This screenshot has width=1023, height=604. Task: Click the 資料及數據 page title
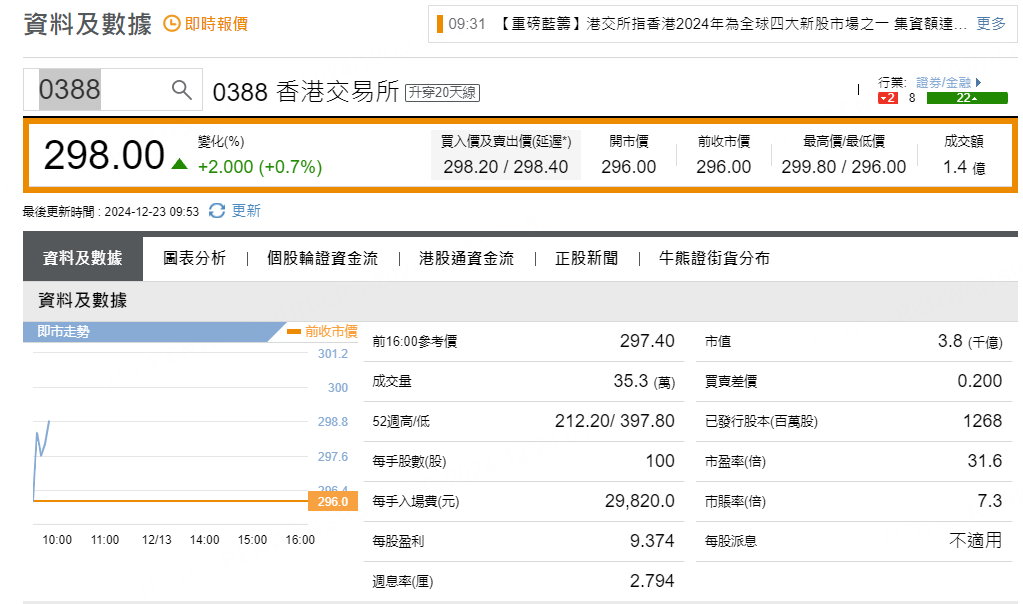87,24
